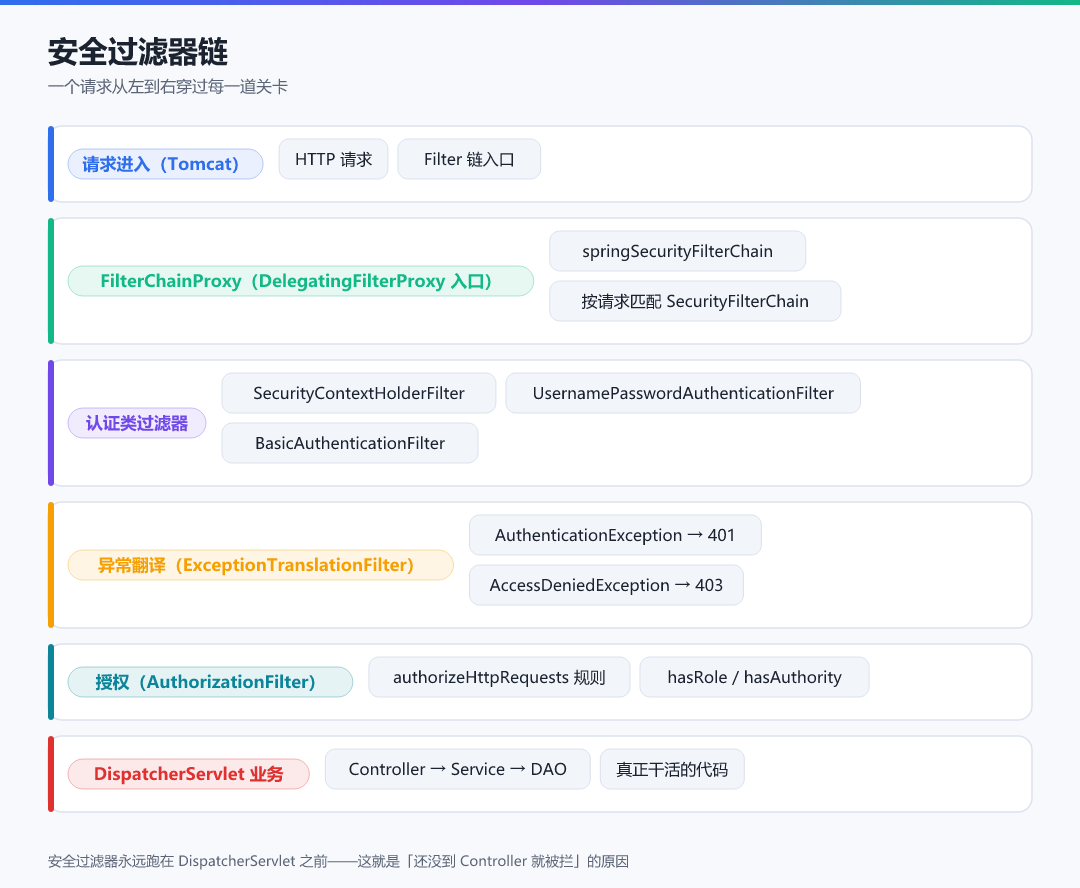
Task: Select the FilterChainProxy green label pill
Action: pyautogui.click(x=301, y=281)
